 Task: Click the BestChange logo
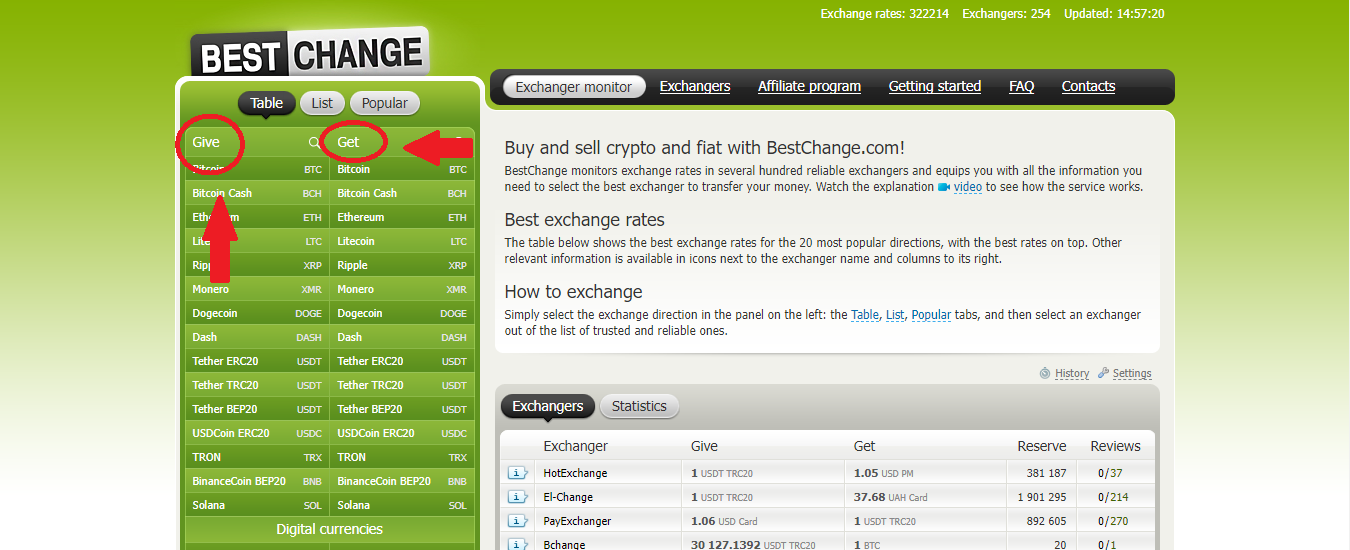tap(309, 54)
